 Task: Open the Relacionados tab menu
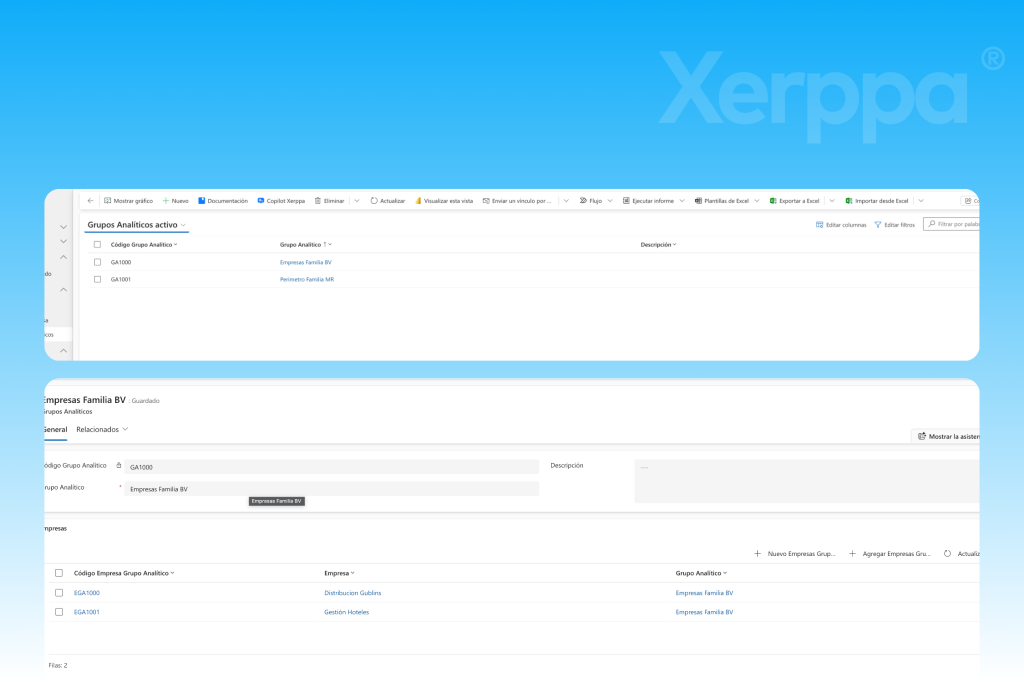(103, 430)
